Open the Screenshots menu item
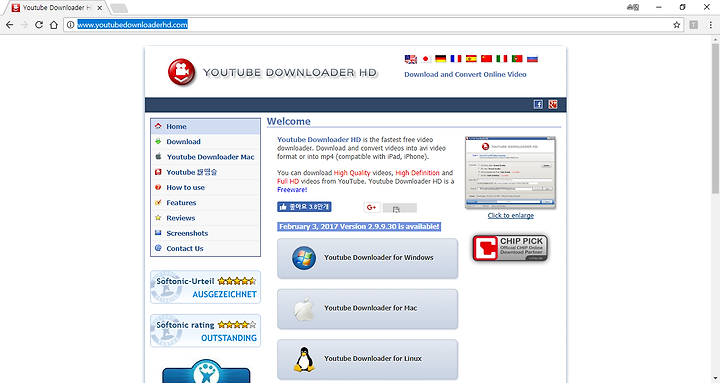720x383 pixels. click(205, 233)
